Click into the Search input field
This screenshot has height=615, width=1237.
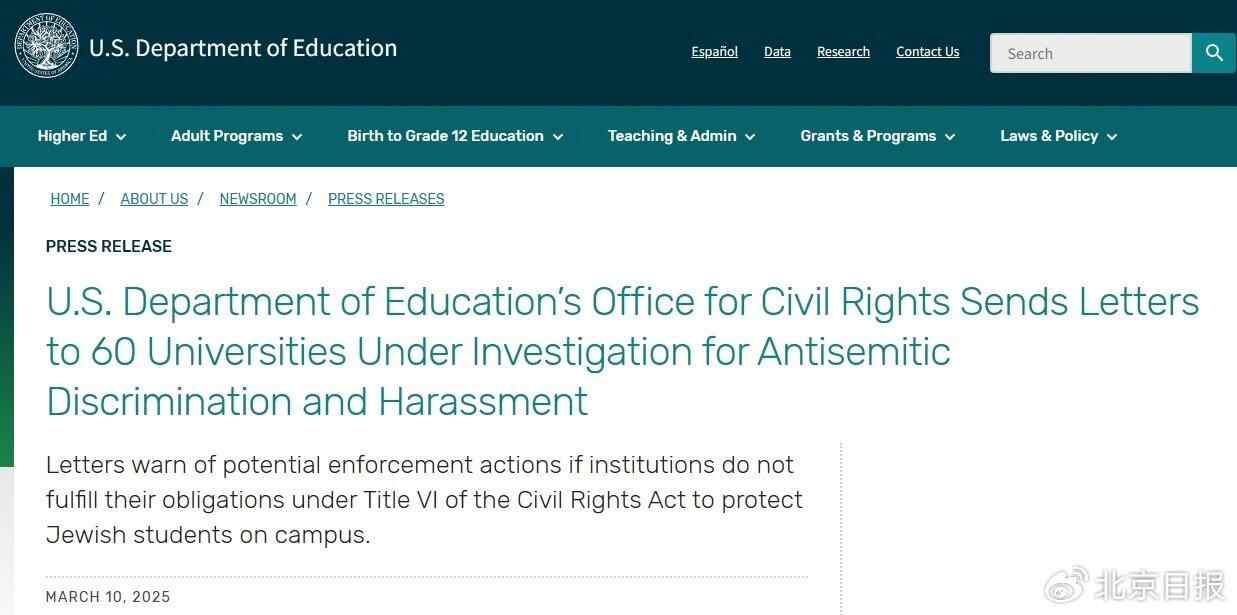(1090, 53)
